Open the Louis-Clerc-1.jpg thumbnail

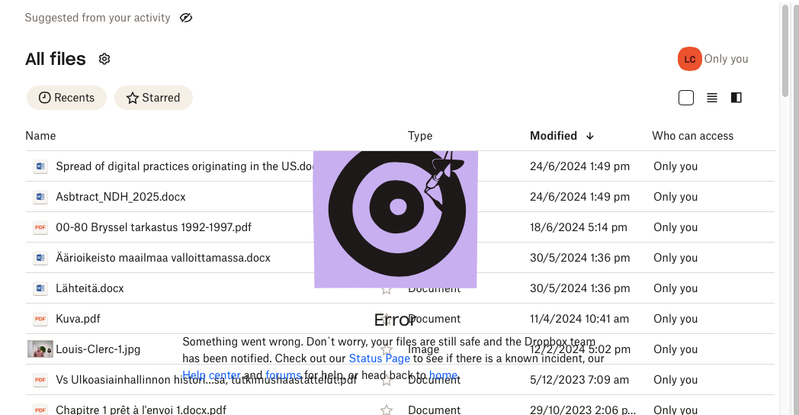coord(40,350)
